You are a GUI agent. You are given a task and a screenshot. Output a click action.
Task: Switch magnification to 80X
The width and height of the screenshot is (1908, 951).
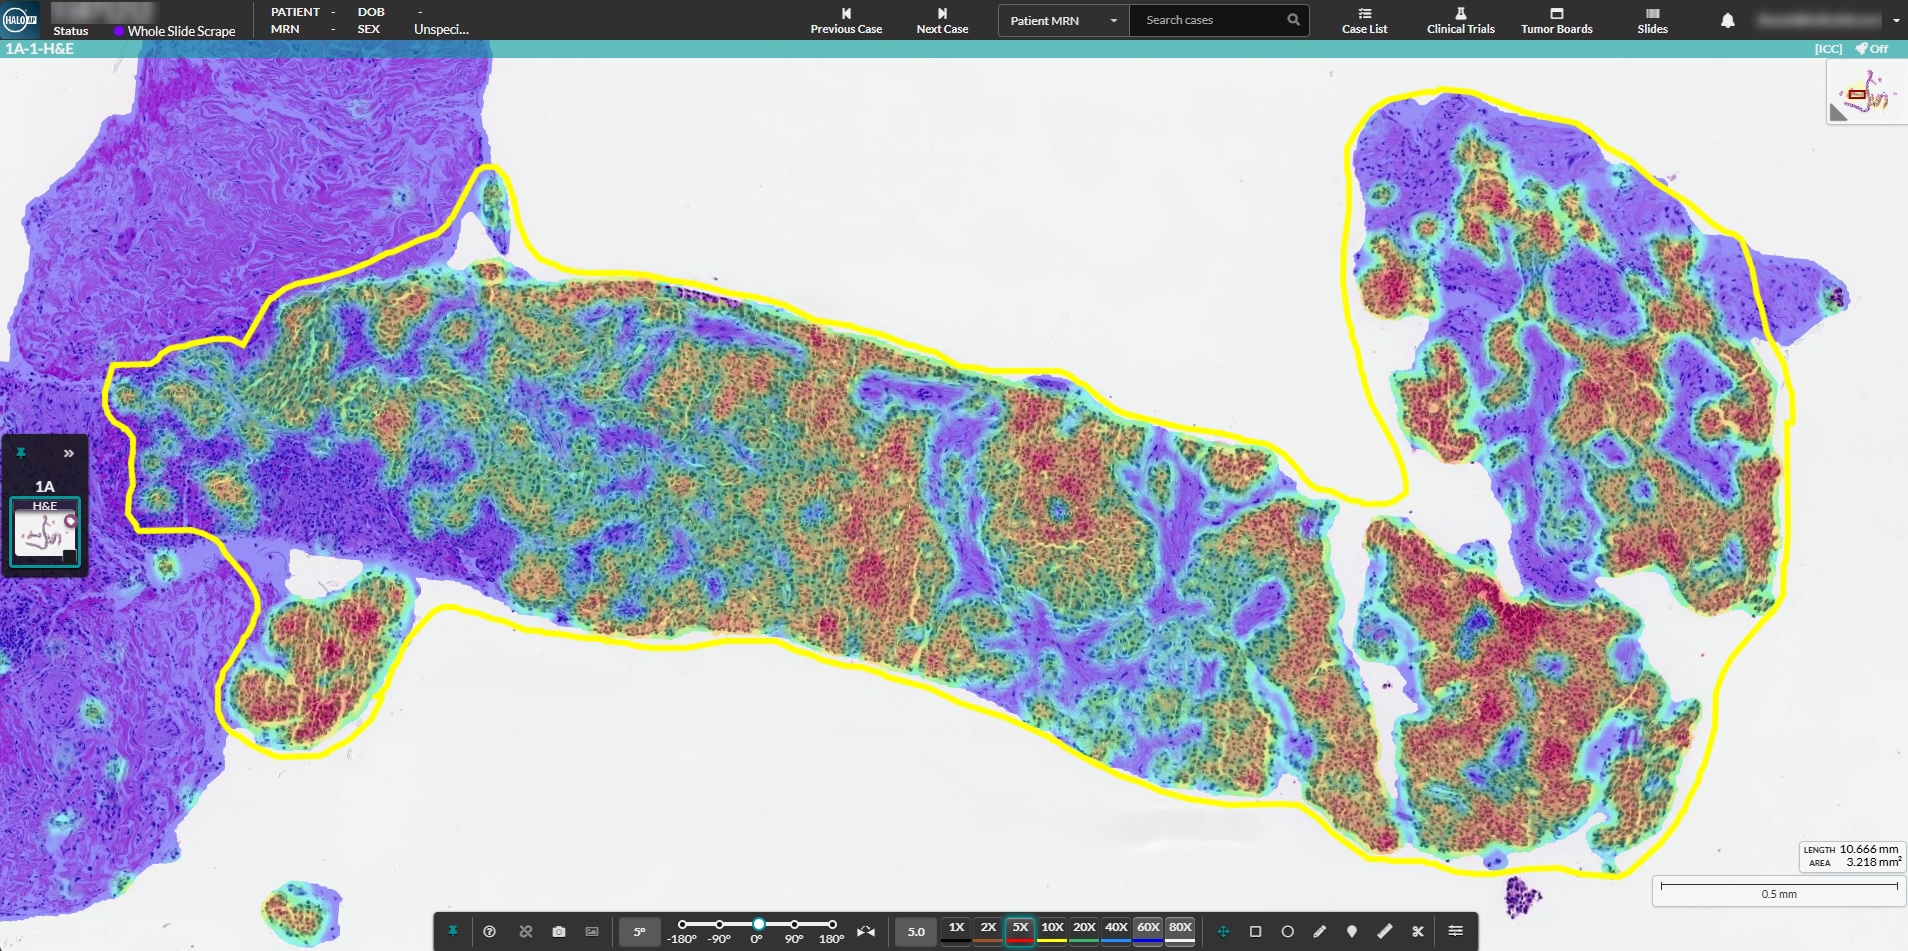pyautogui.click(x=1180, y=930)
